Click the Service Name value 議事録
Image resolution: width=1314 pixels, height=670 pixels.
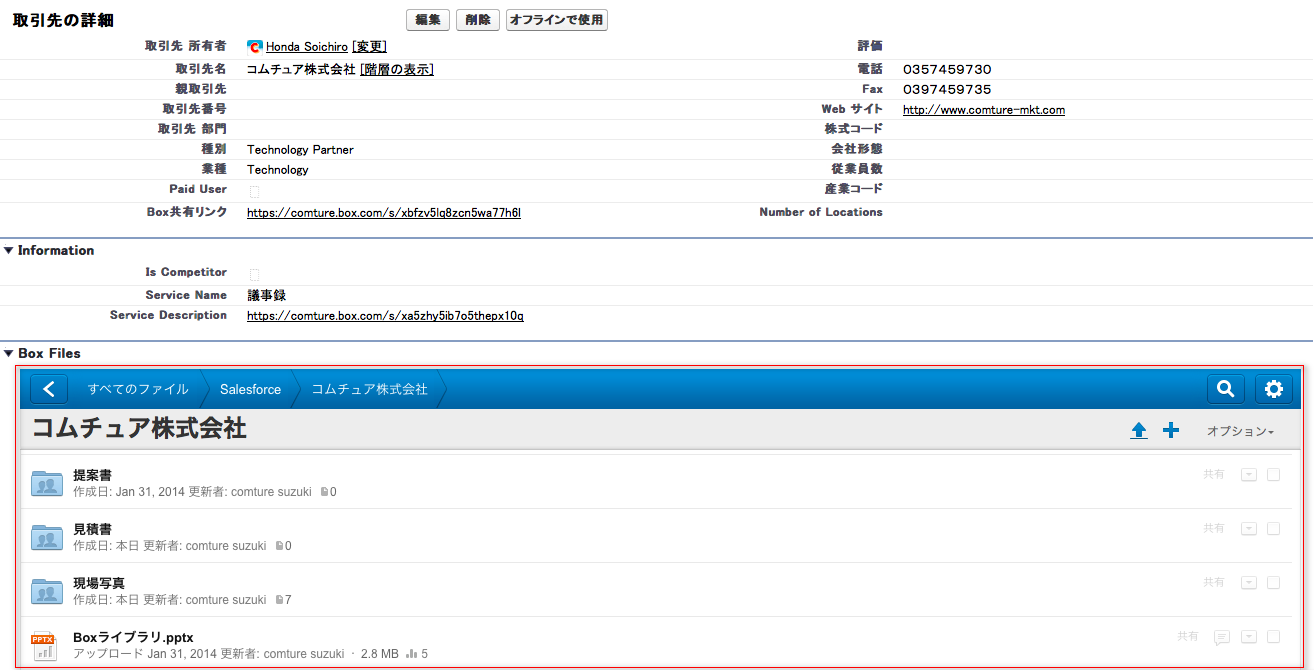[267, 296]
